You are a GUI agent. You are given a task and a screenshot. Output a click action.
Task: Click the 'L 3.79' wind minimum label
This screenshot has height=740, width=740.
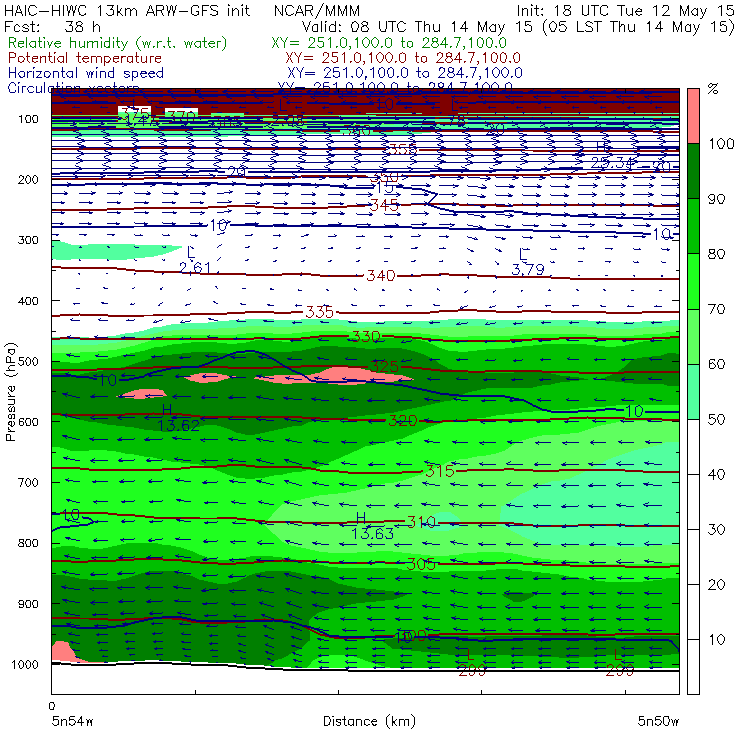coord(528,262)
